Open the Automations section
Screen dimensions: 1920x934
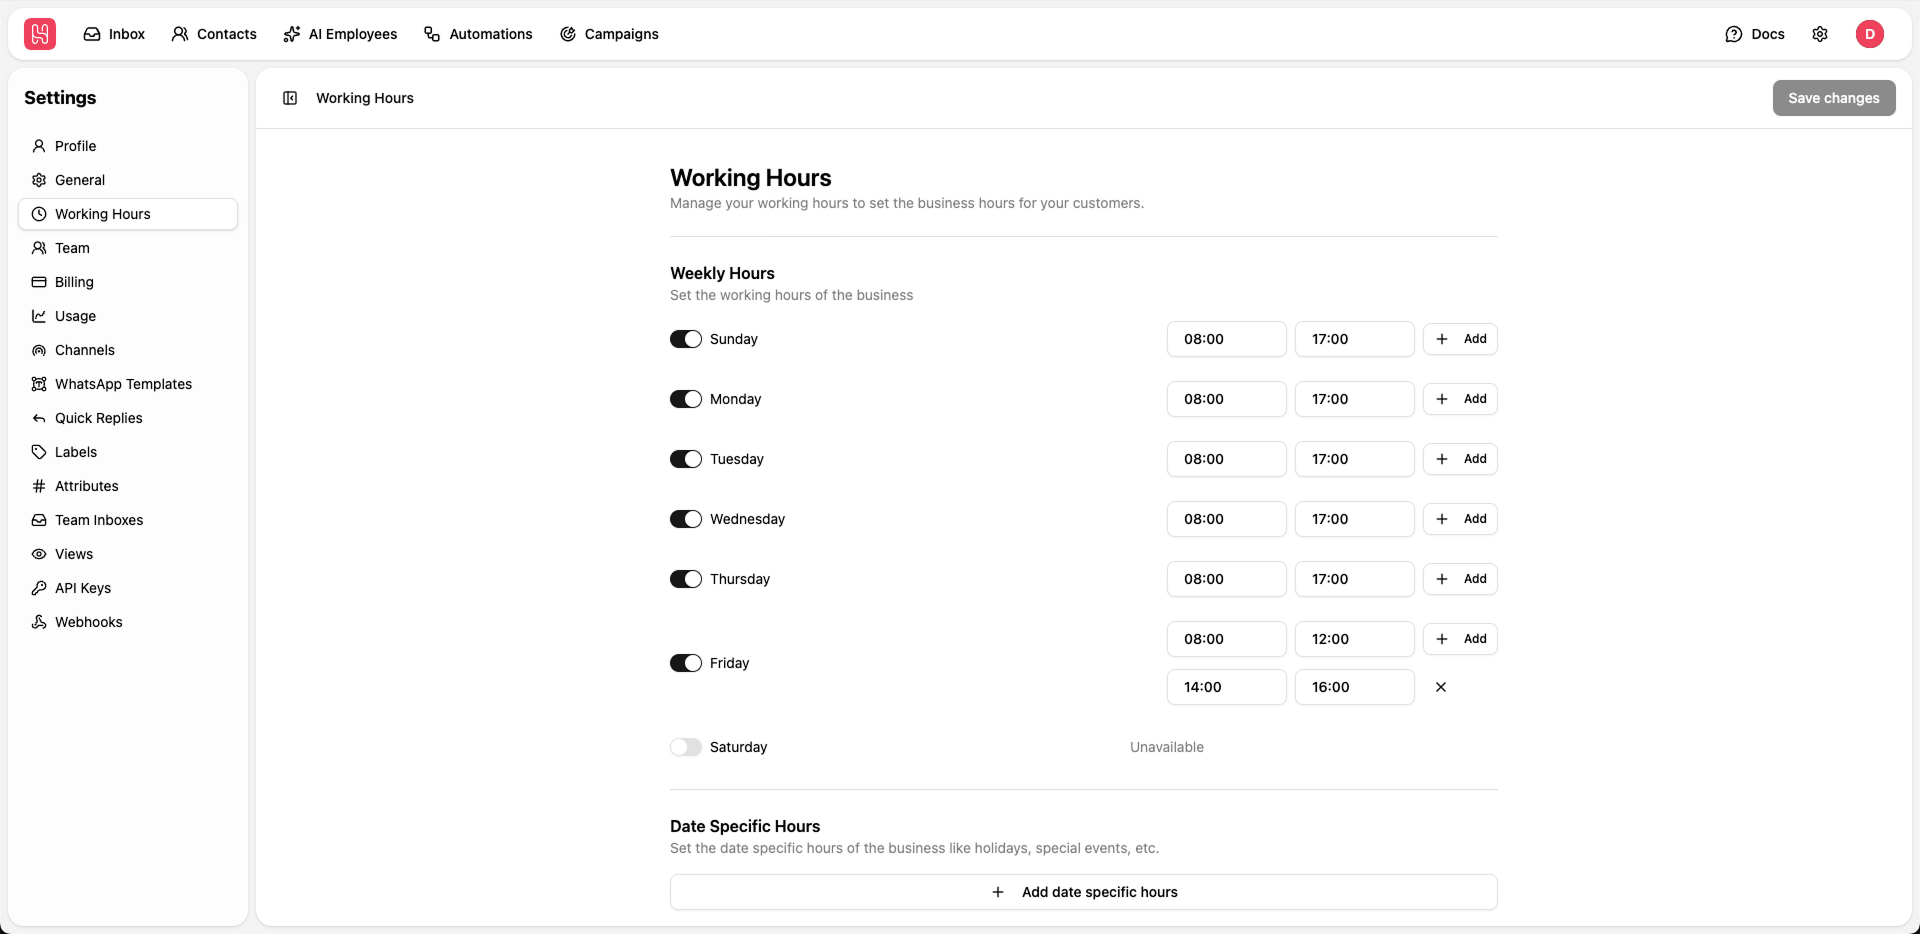478,33
